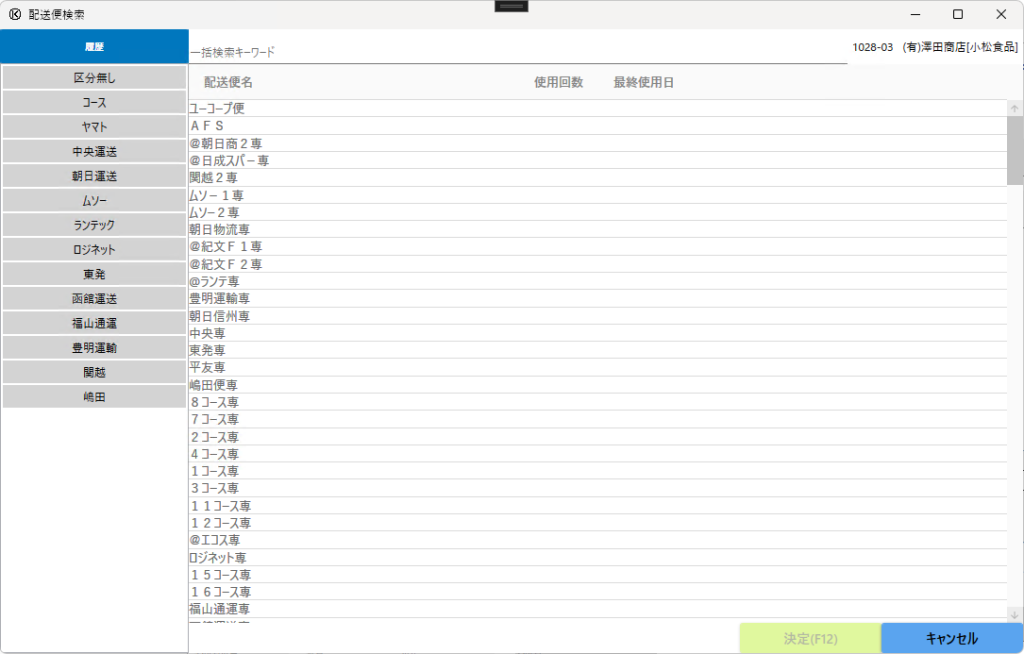Select the 朝日信州専 row

(598, 316)
